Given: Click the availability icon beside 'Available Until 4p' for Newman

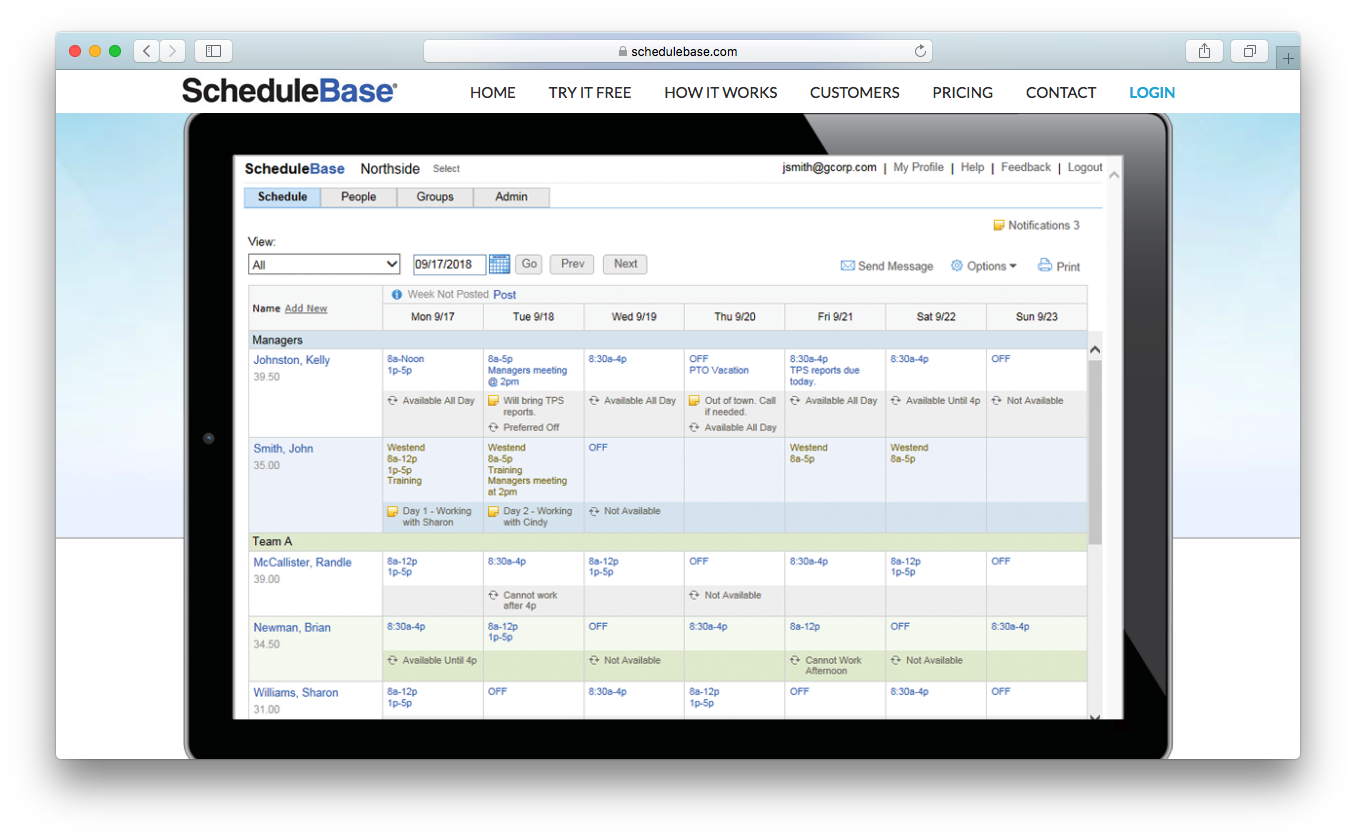Looking at the screenshot, I should click(x=392, y=660).
